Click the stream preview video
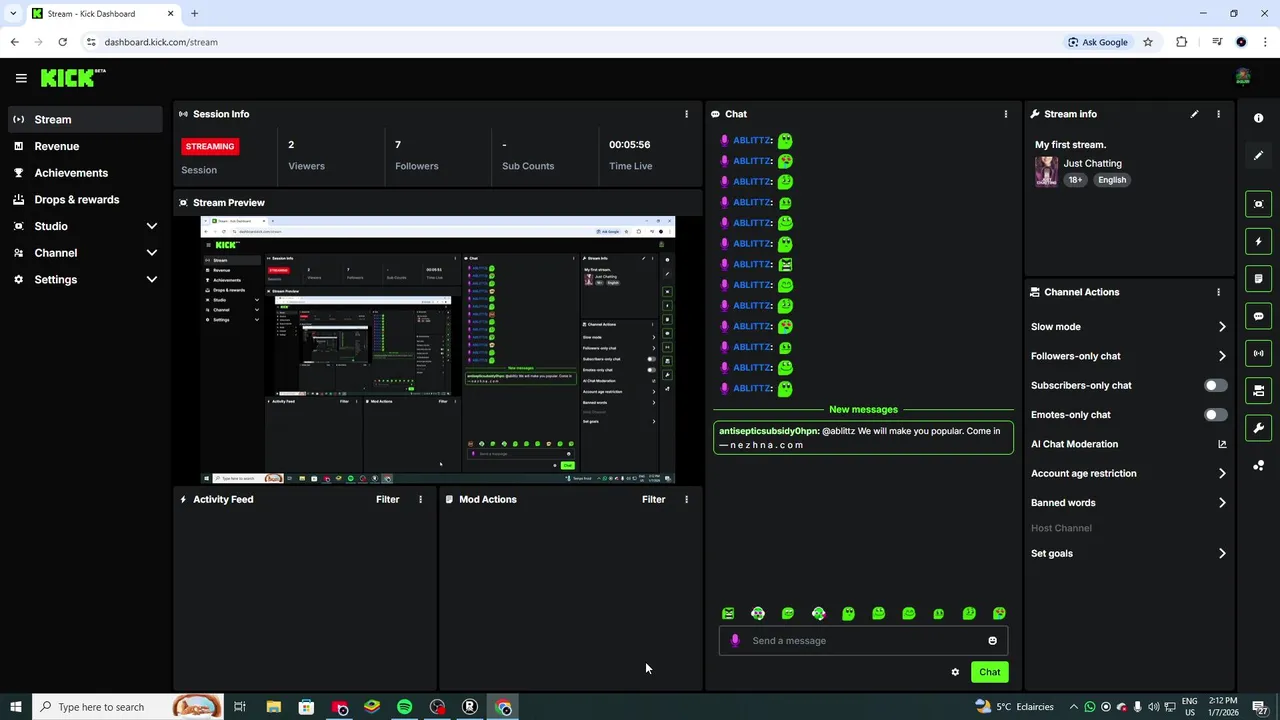Viewport: 1280px width, 720px height. pos(438,350)
